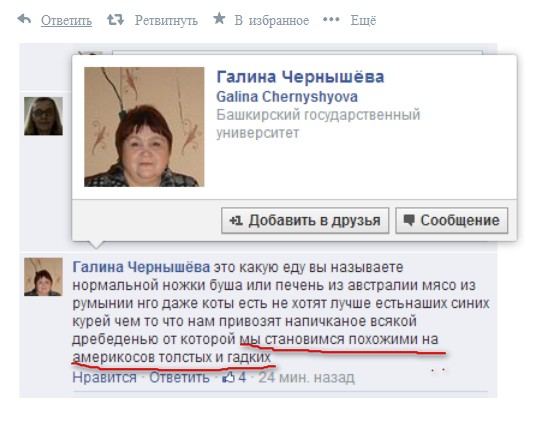Open the Galina Chernyshyova transliterated name link
The height and width of the screenshot is (421, 555).
click(x=287, y=96)
